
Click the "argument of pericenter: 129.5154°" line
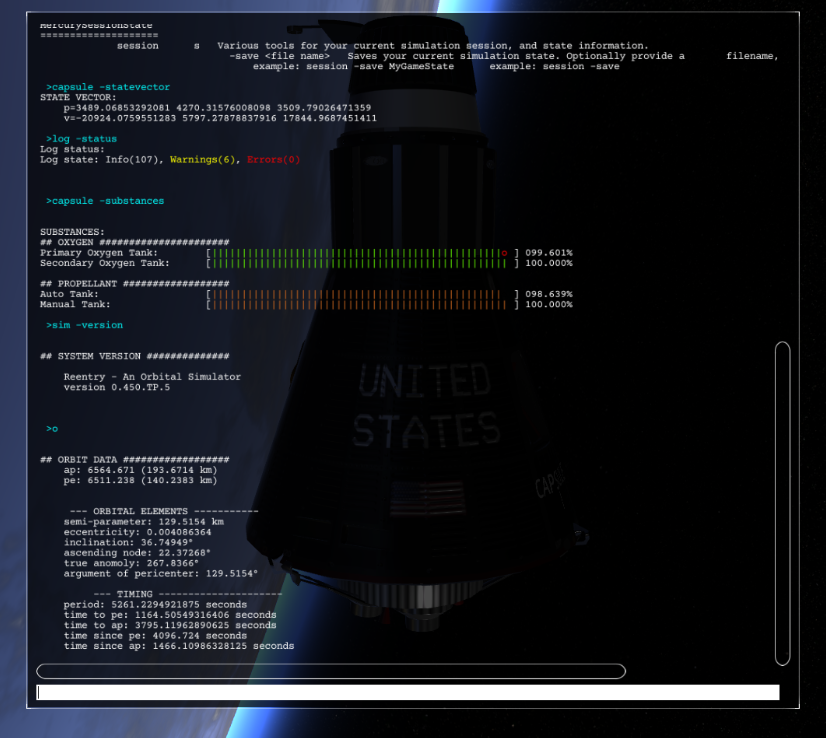(x=161, y=574)
